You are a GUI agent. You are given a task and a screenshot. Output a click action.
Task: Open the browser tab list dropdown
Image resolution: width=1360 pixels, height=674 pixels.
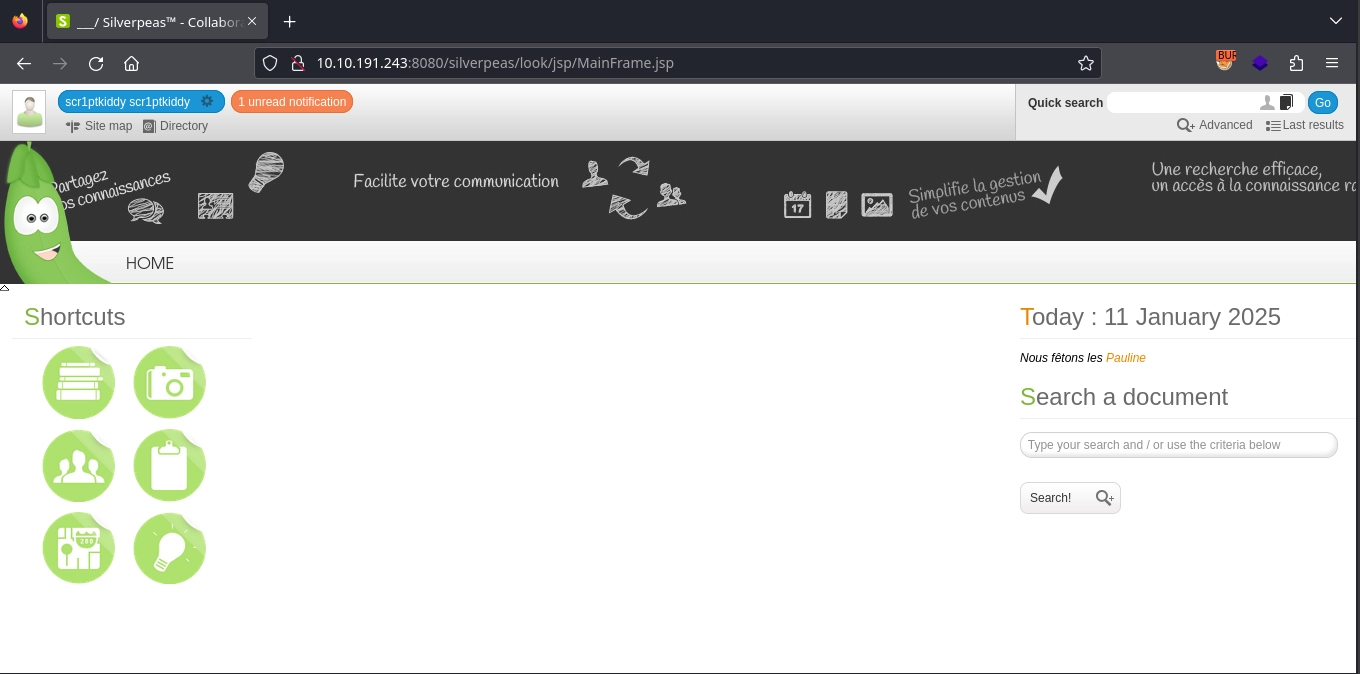click(x=1336, y=21)
